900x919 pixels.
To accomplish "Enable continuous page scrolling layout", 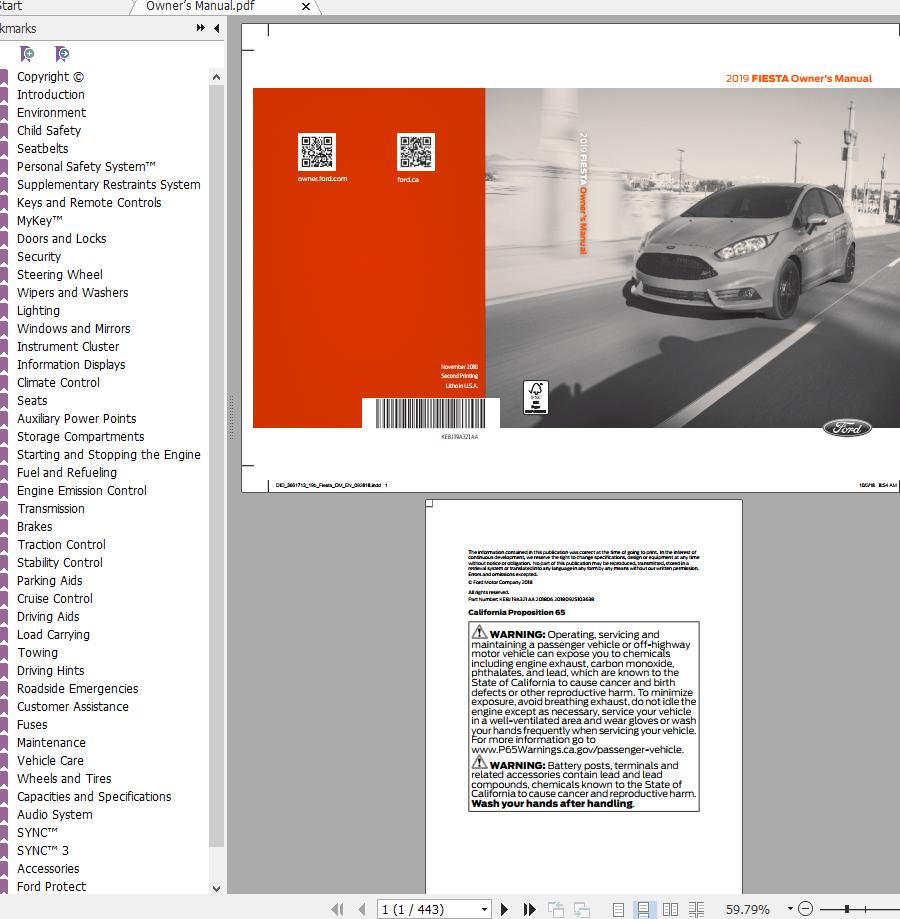I will tap(643, 909).
